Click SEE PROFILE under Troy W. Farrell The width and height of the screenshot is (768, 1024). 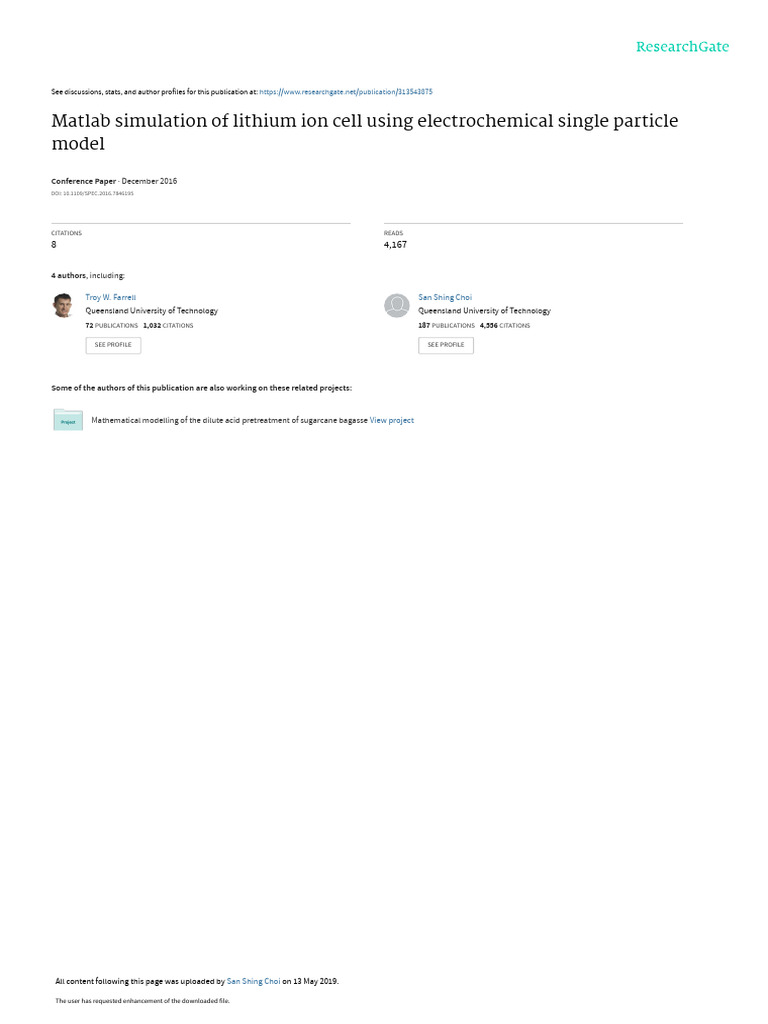(113, 345)
